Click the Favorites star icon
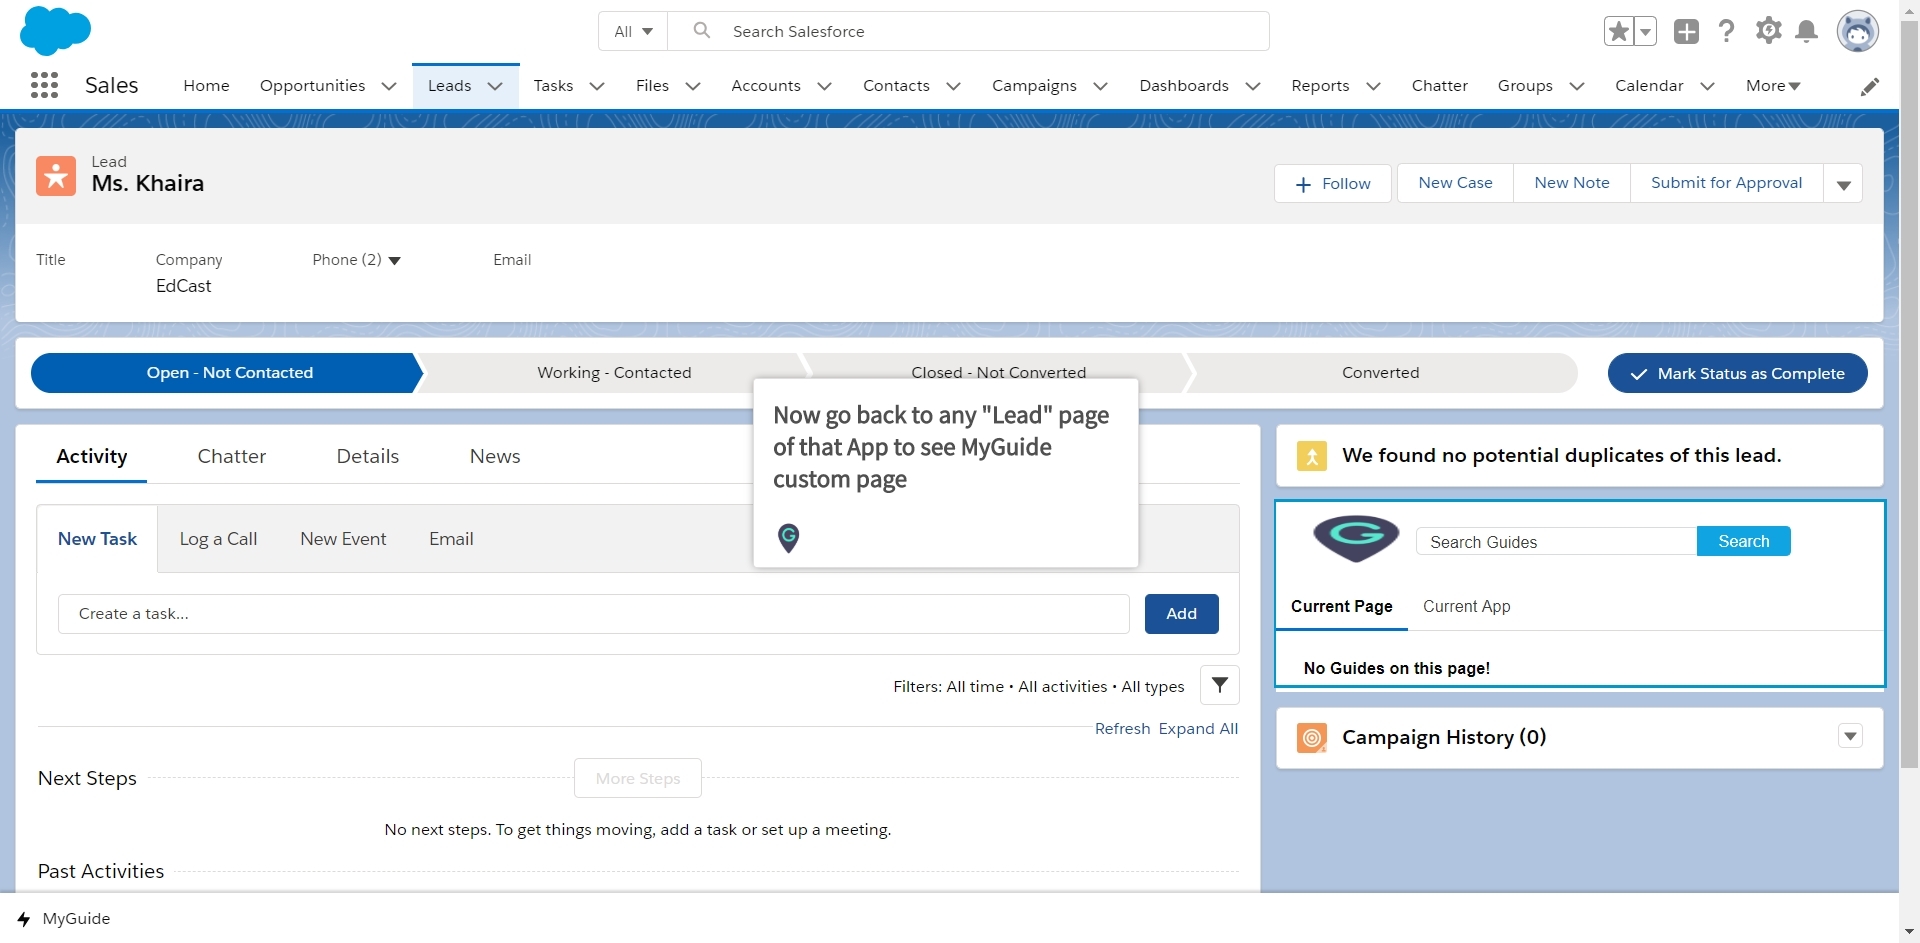 pyautogui.click(x=1619, y=31)
